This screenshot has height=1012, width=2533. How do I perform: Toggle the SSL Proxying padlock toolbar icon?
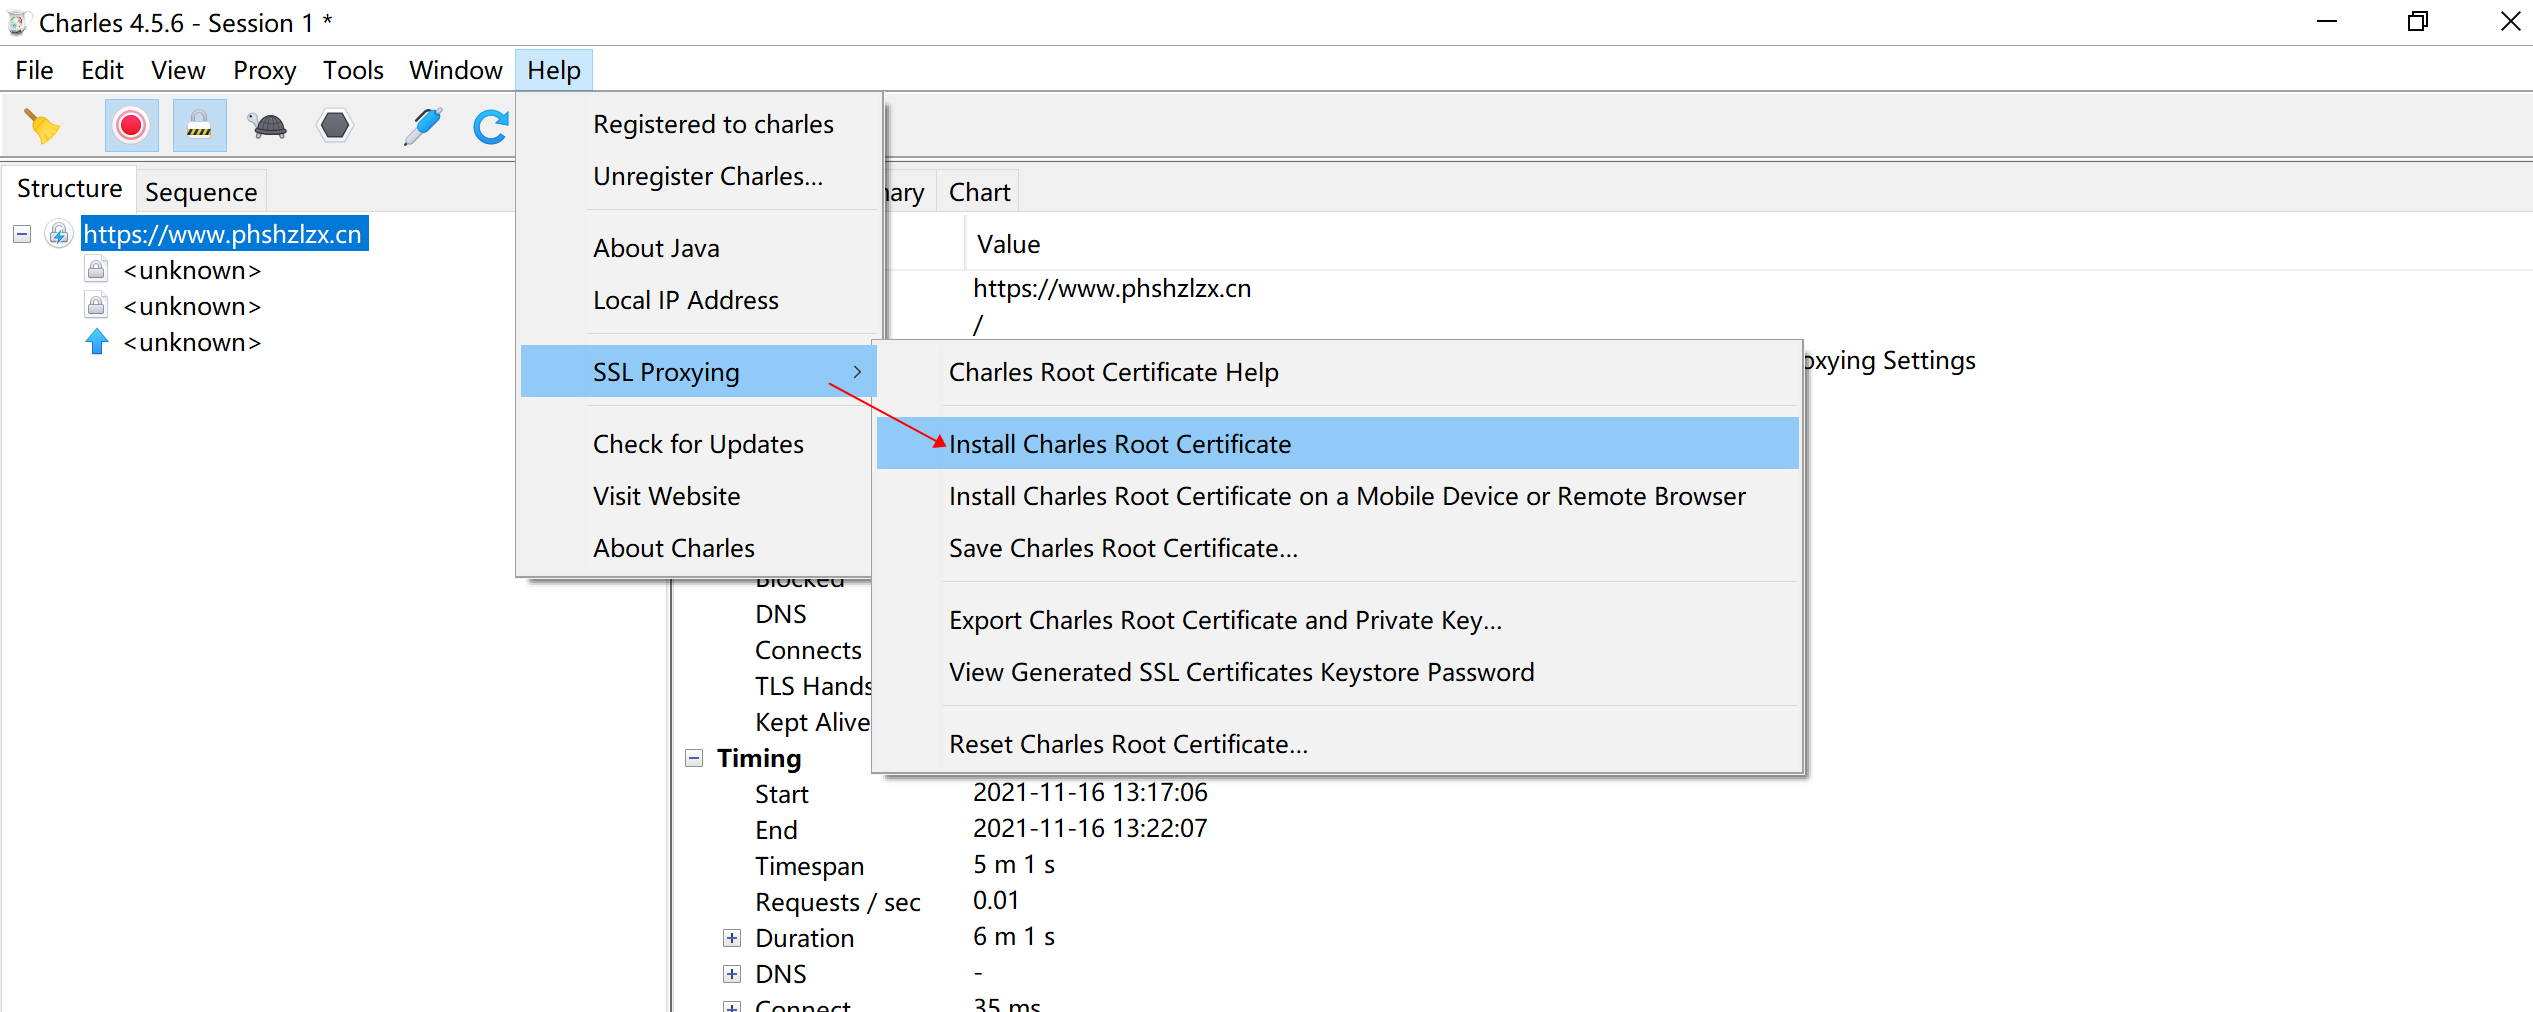[x=199, y=126]
